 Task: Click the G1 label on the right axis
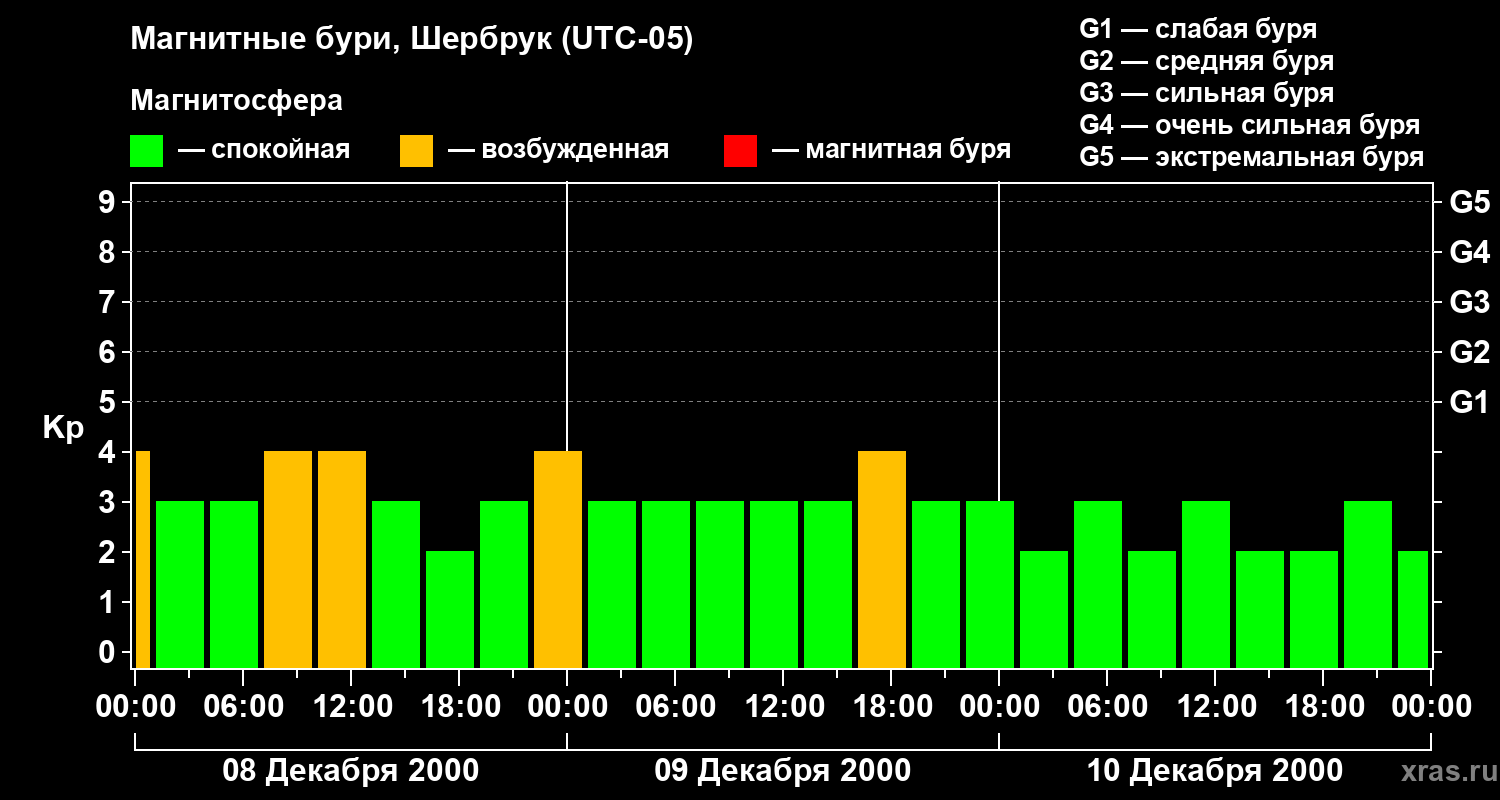(1469, 402)
